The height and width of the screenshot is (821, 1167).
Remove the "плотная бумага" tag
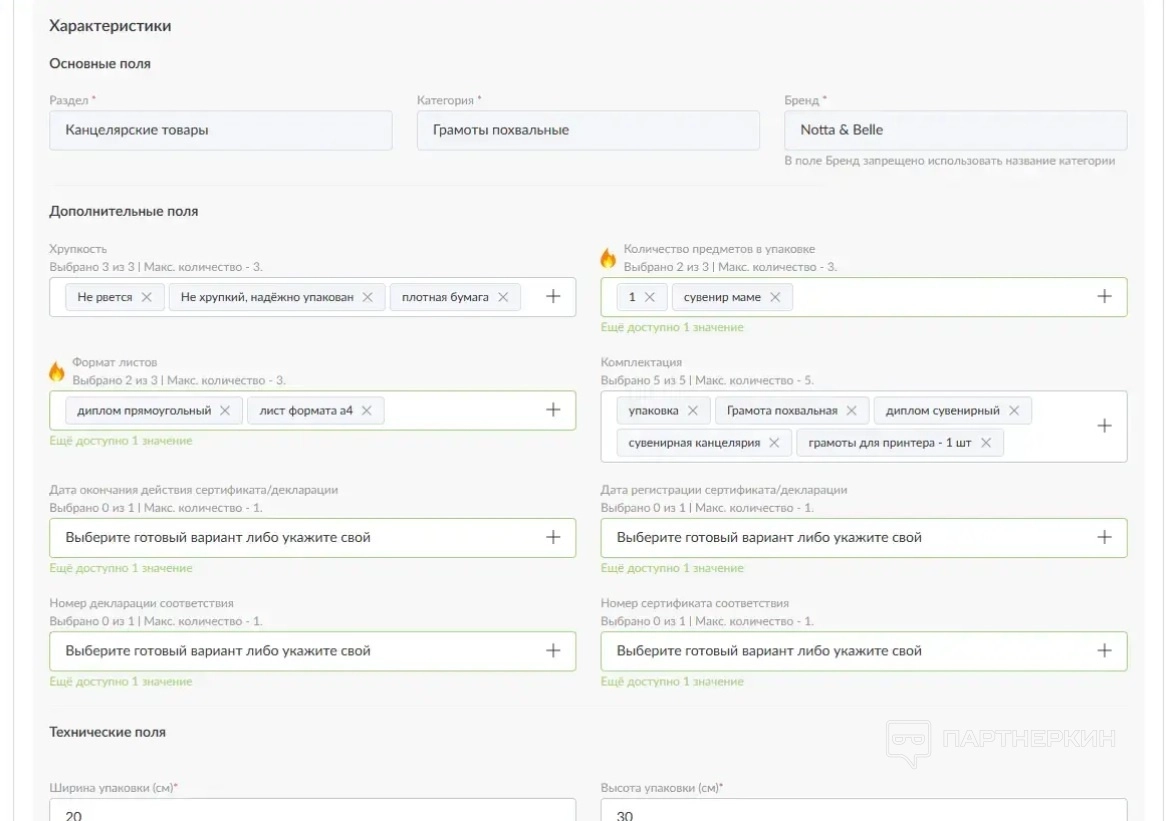(x=503, y=297)
